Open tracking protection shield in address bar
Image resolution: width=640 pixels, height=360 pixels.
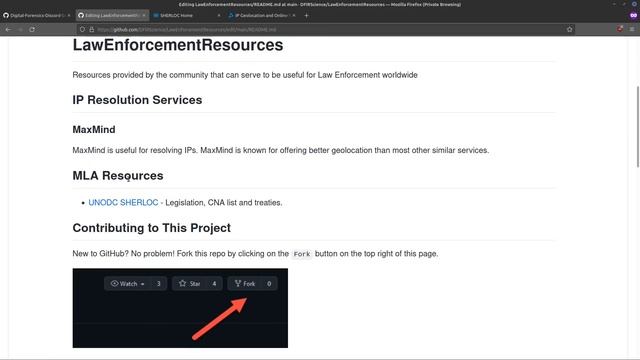[82, 29]
